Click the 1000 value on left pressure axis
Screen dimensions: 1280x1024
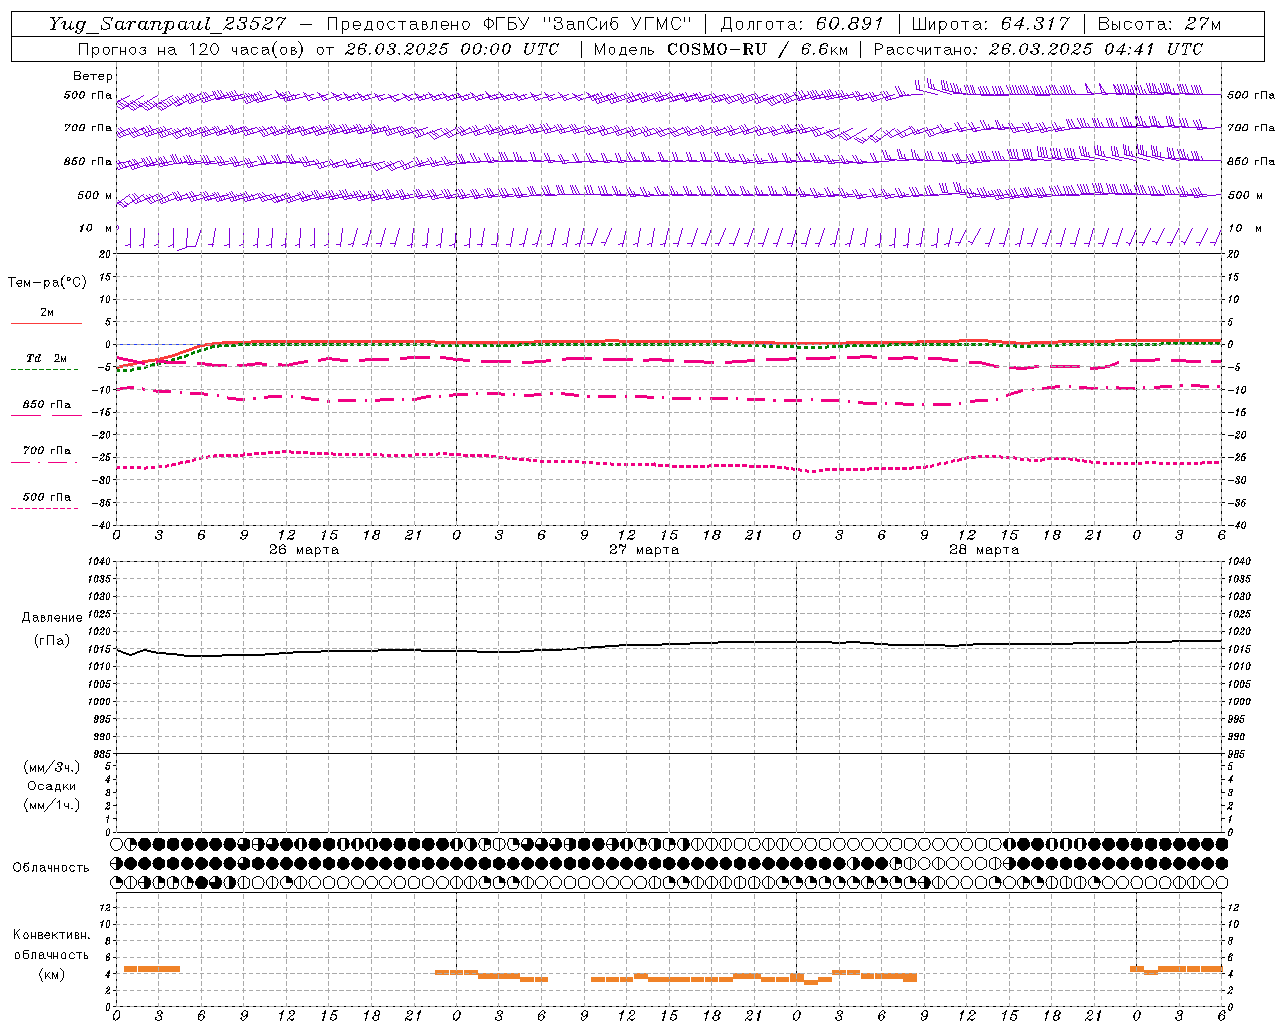pyautogui.click(x=100, y=702)
